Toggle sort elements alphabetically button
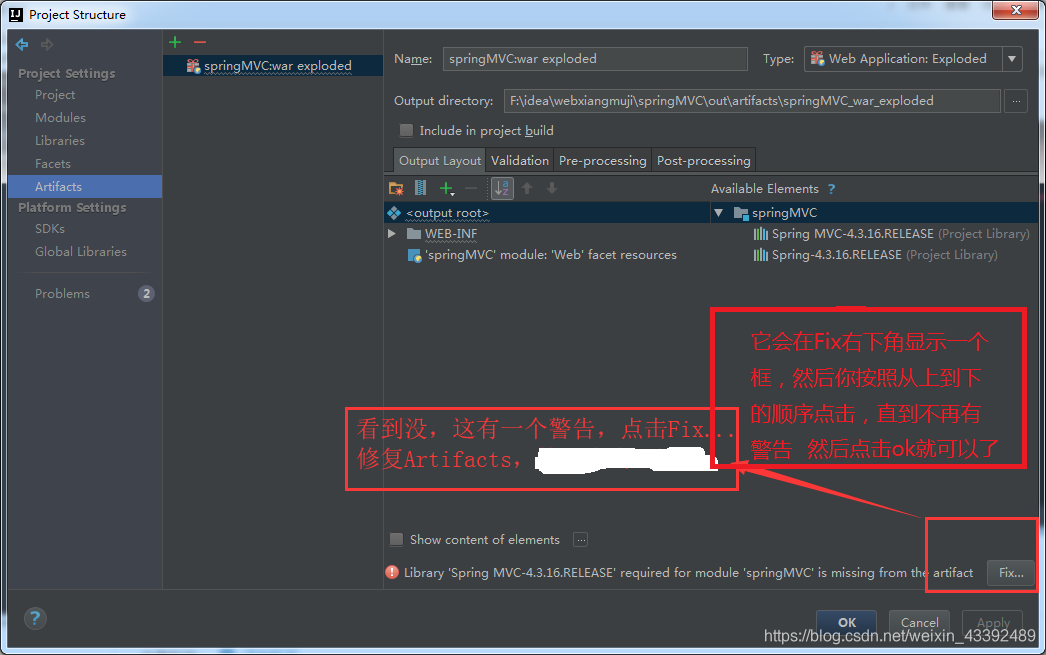Viewport: 1046px width, 655px height. [x=502, y=189]
